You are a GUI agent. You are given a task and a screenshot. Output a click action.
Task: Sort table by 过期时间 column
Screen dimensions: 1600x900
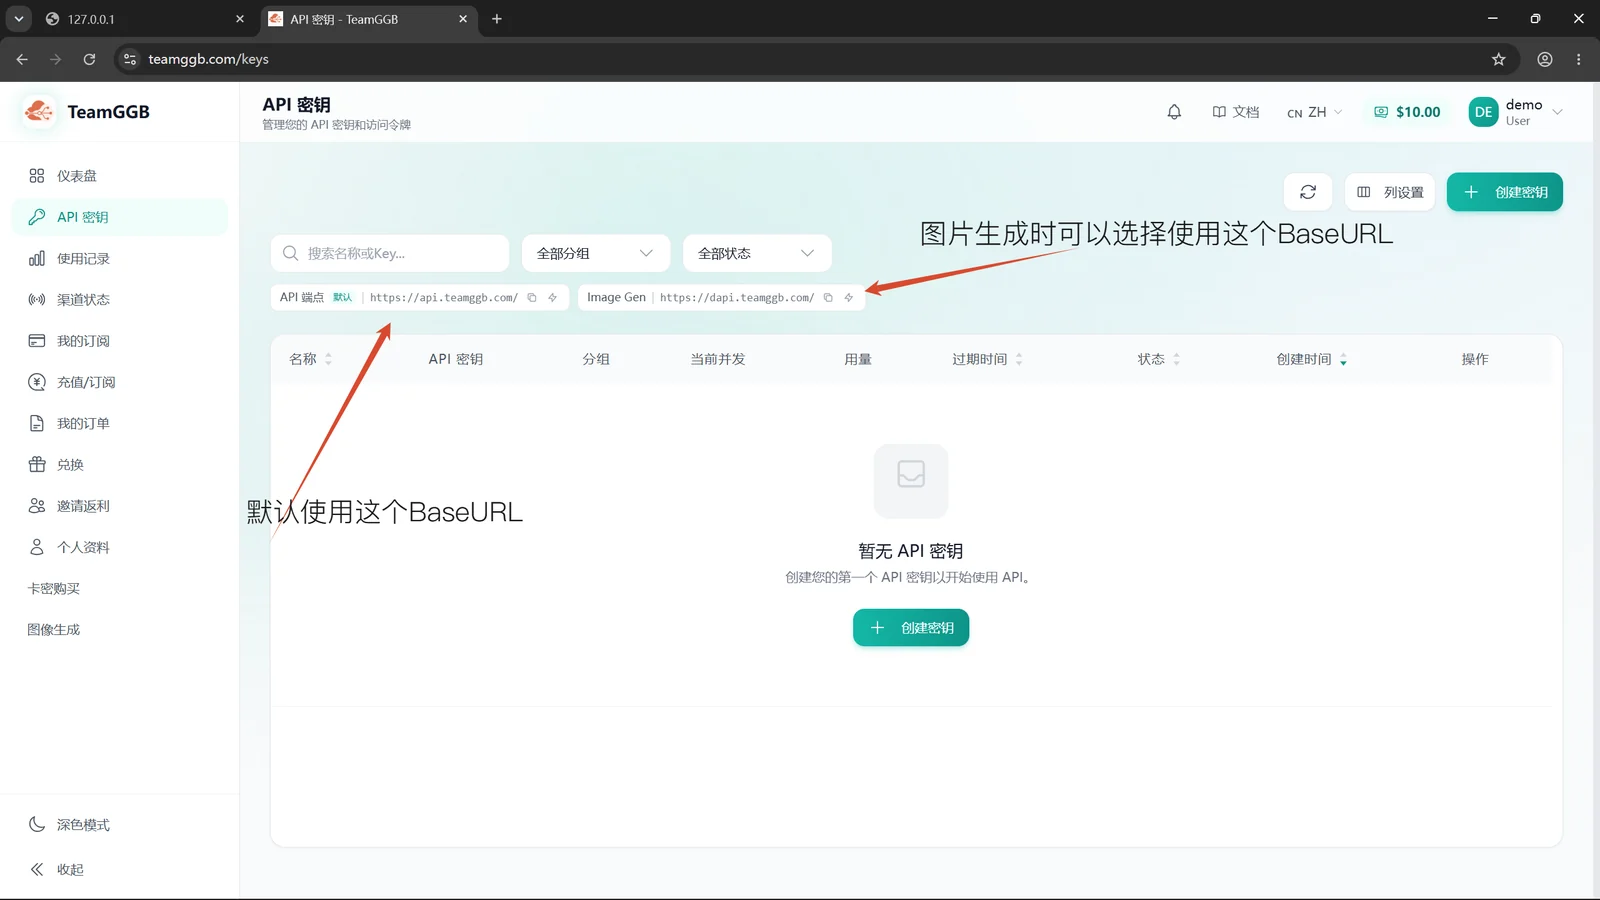tap(988, 359)
